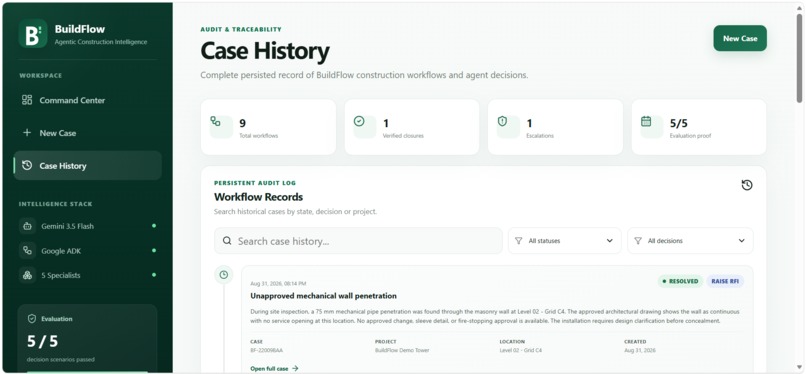Click the history icon in Workflow Records header
This screenshot has height=374, width=806.
click(747, 185)
